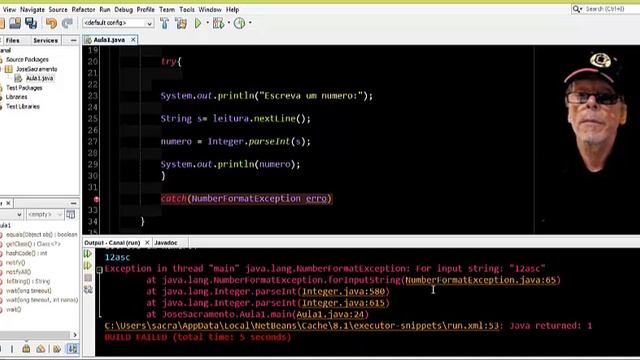Open the Source menu
The image size is (640, 360).
click(x=58, y=9)
